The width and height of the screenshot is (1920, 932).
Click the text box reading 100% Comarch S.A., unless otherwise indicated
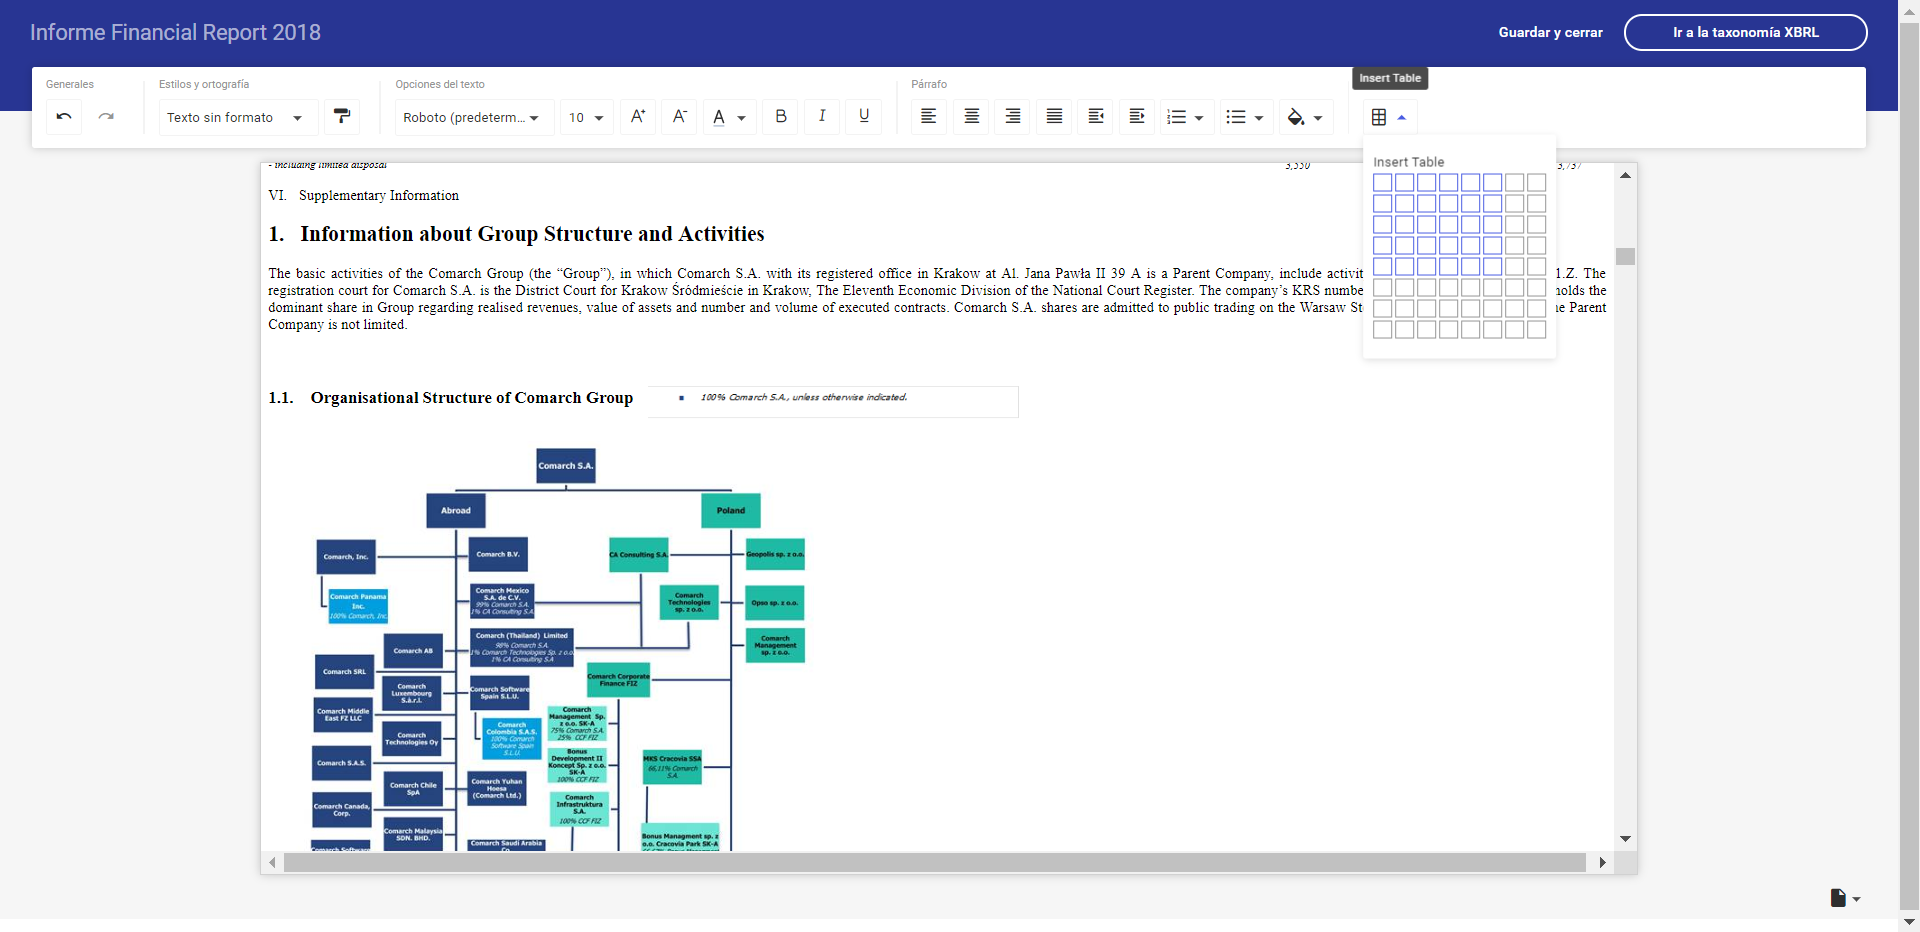pyautogui.click(x=833, y=402)
